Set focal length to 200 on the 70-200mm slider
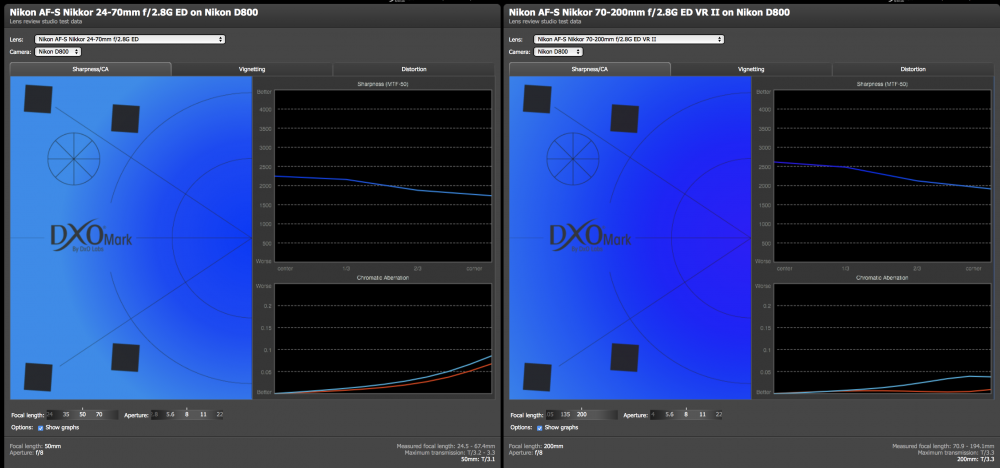This screenshot has width=1000, height=468. (x=582, y=414)
